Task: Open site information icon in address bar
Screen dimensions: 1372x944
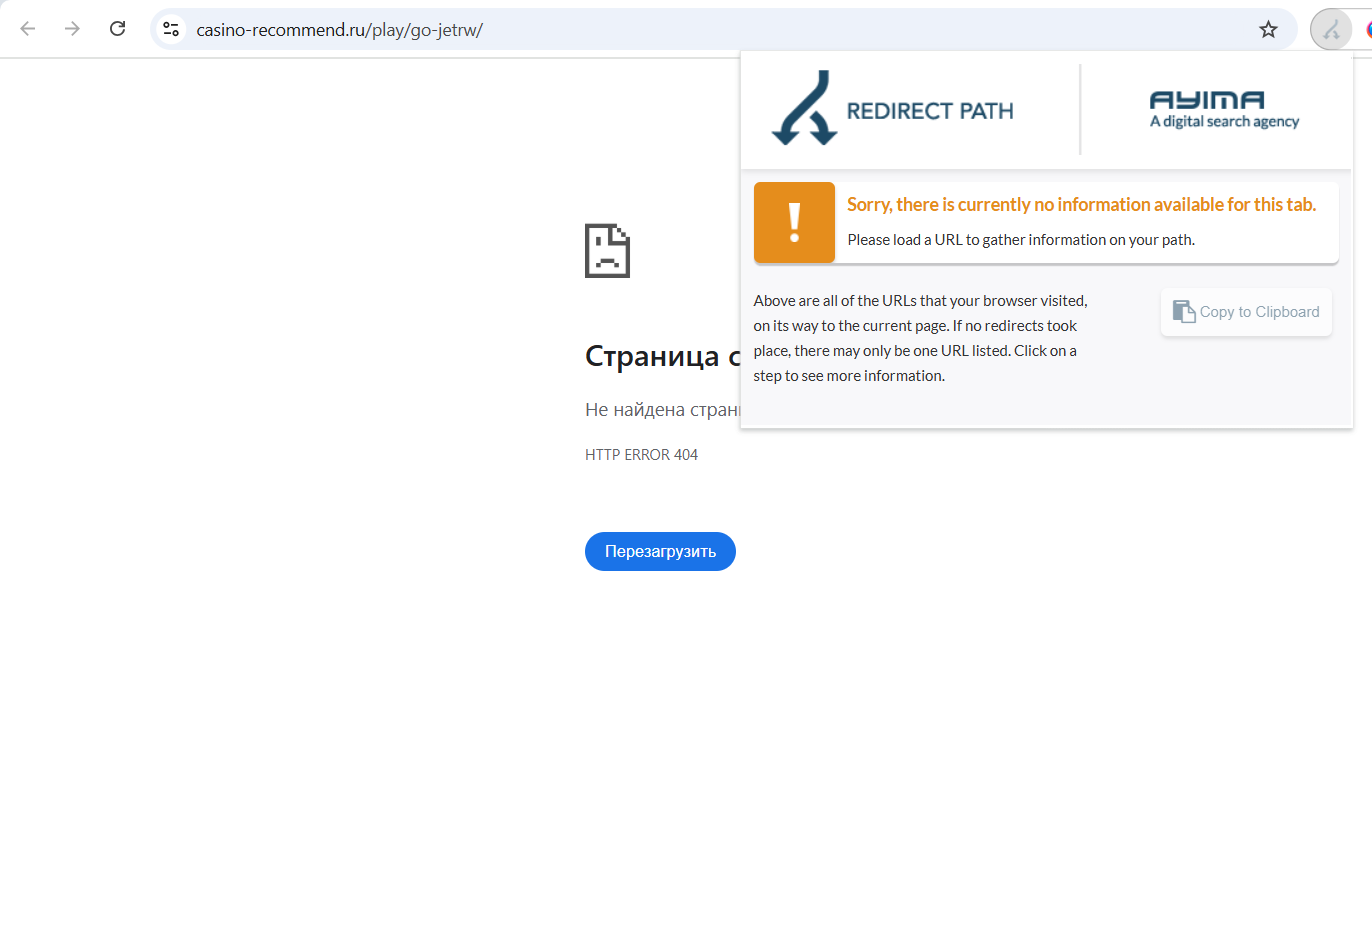Action: 172,29
